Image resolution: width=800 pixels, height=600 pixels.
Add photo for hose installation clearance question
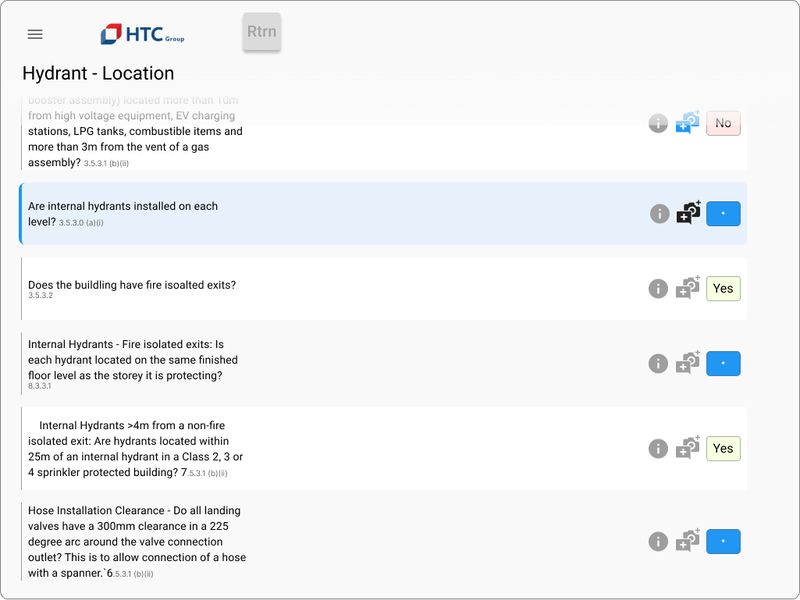[688, 540]
